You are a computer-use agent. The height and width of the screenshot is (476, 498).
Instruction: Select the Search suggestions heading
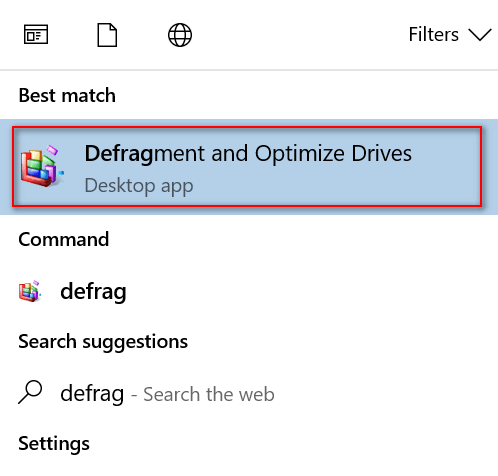pos(103,342)
